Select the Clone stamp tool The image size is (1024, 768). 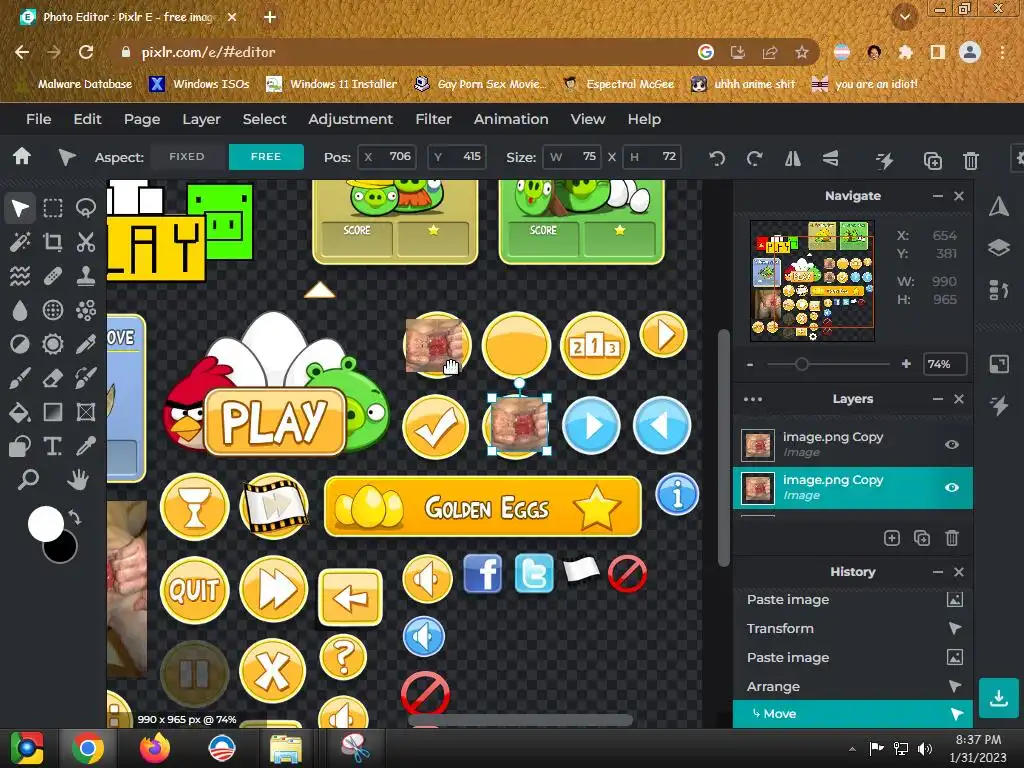(x=86, y=276)
